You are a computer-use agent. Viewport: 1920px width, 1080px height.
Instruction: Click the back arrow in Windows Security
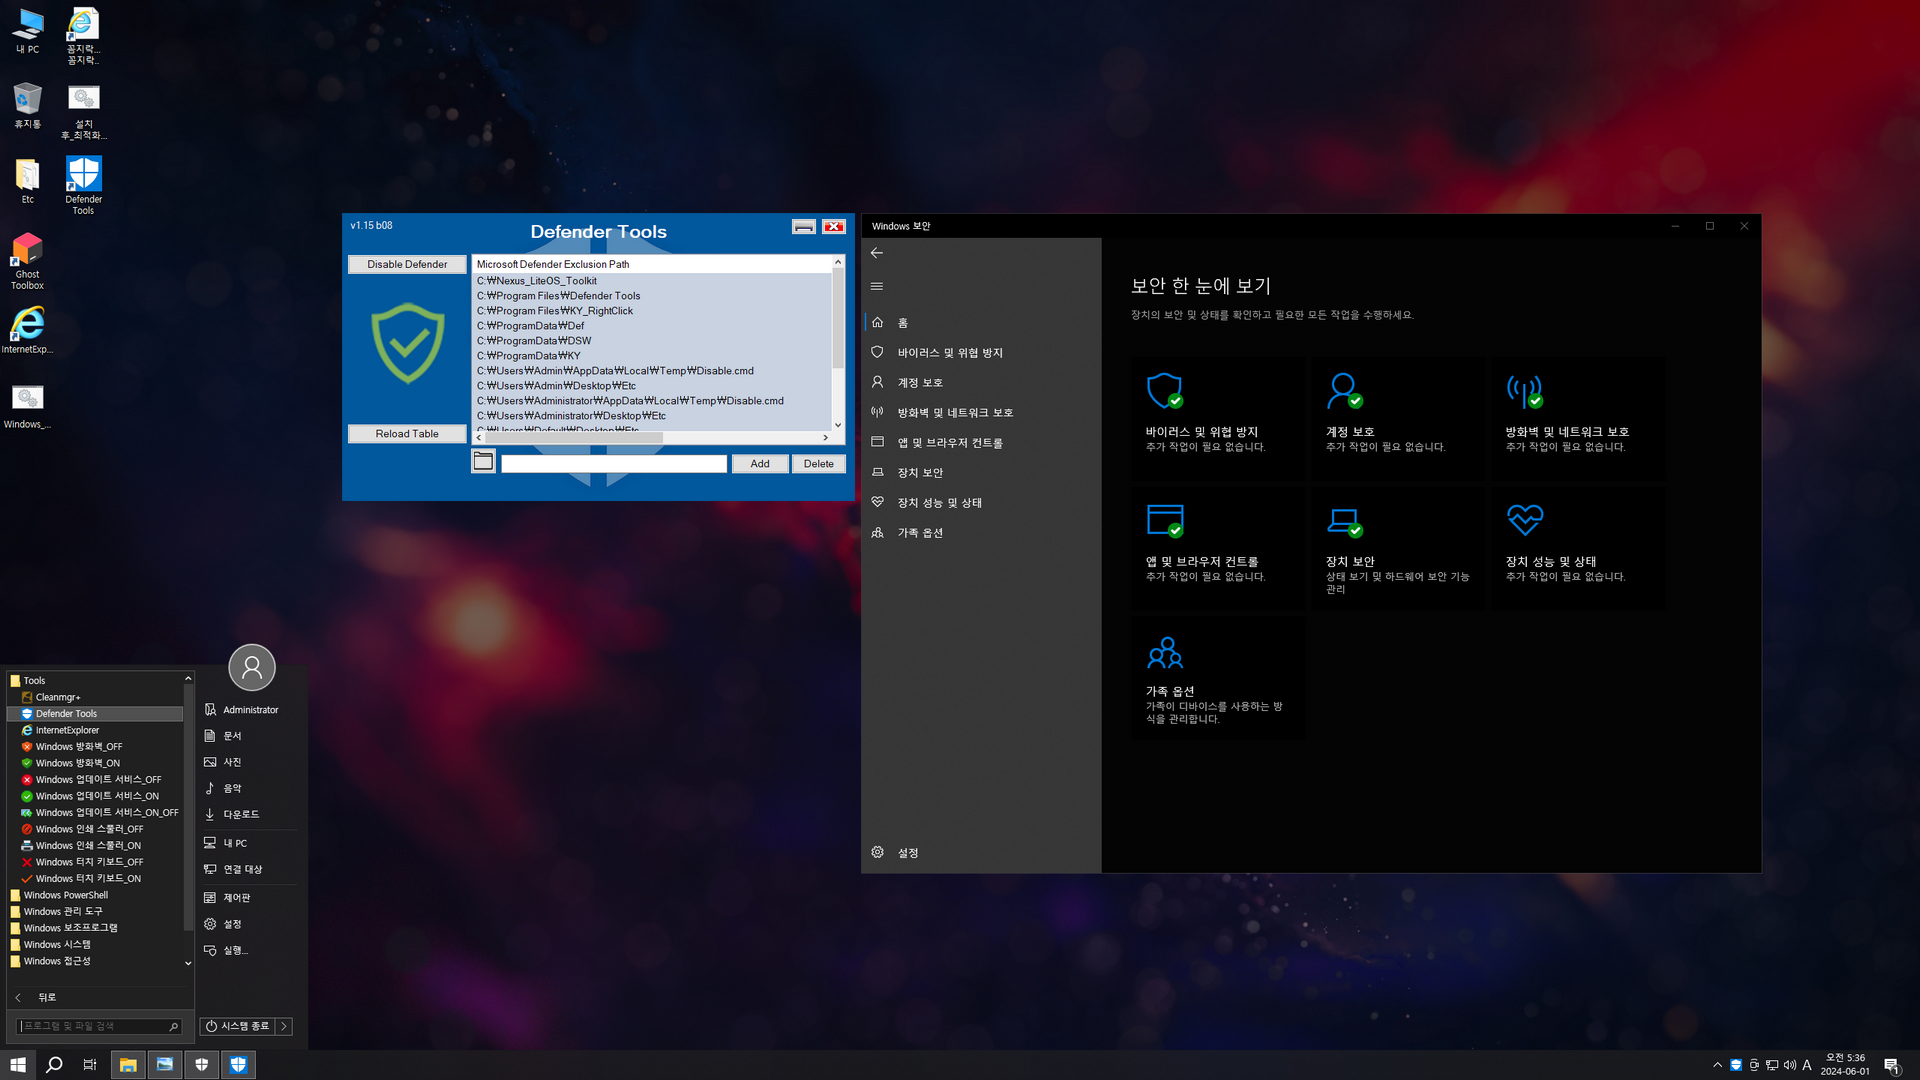pyautogui.click(x=877, y=253)
